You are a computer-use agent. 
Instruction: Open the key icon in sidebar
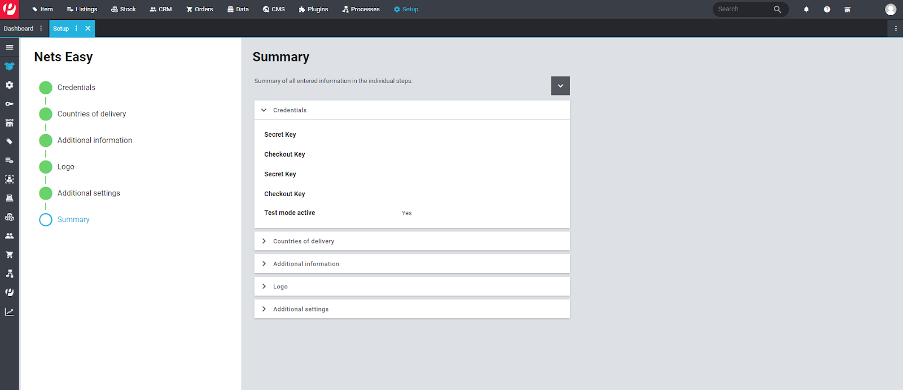coord(9,104)
